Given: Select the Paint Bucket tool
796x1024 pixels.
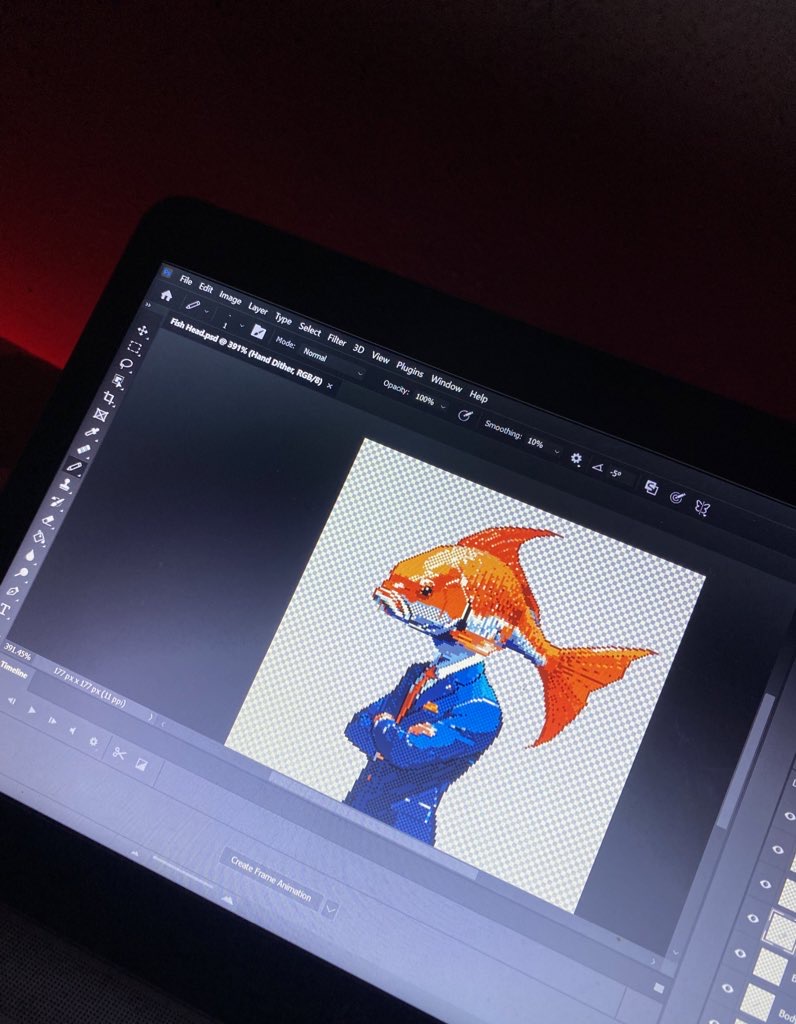Looking at the screenshot, I should (x=39, y=538).
